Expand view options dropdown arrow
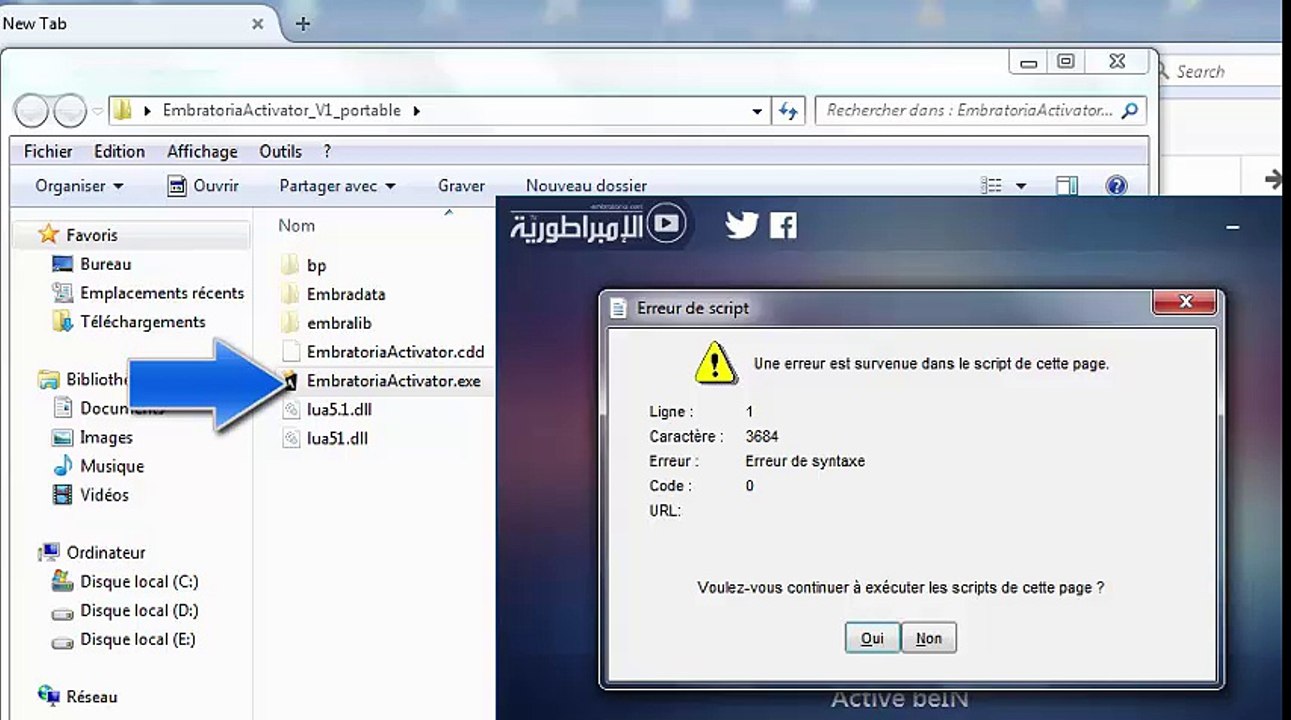Image resolution: width=1291 pixels, height=720 pixels. [1021, 186]
